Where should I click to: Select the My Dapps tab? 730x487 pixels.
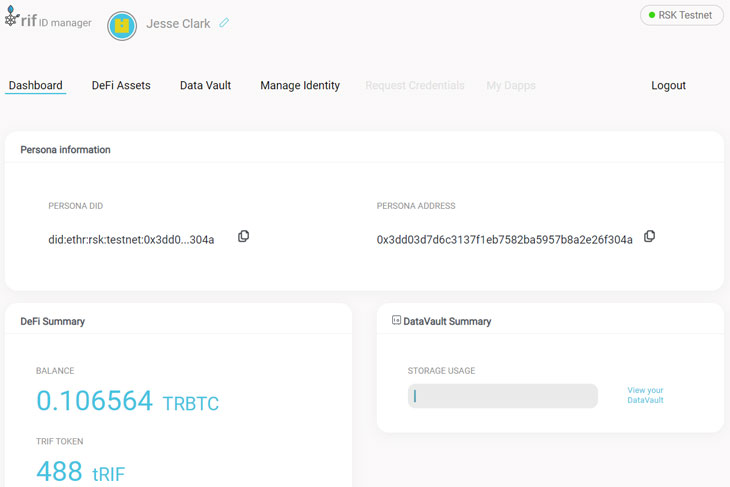(x=511, y=86)
